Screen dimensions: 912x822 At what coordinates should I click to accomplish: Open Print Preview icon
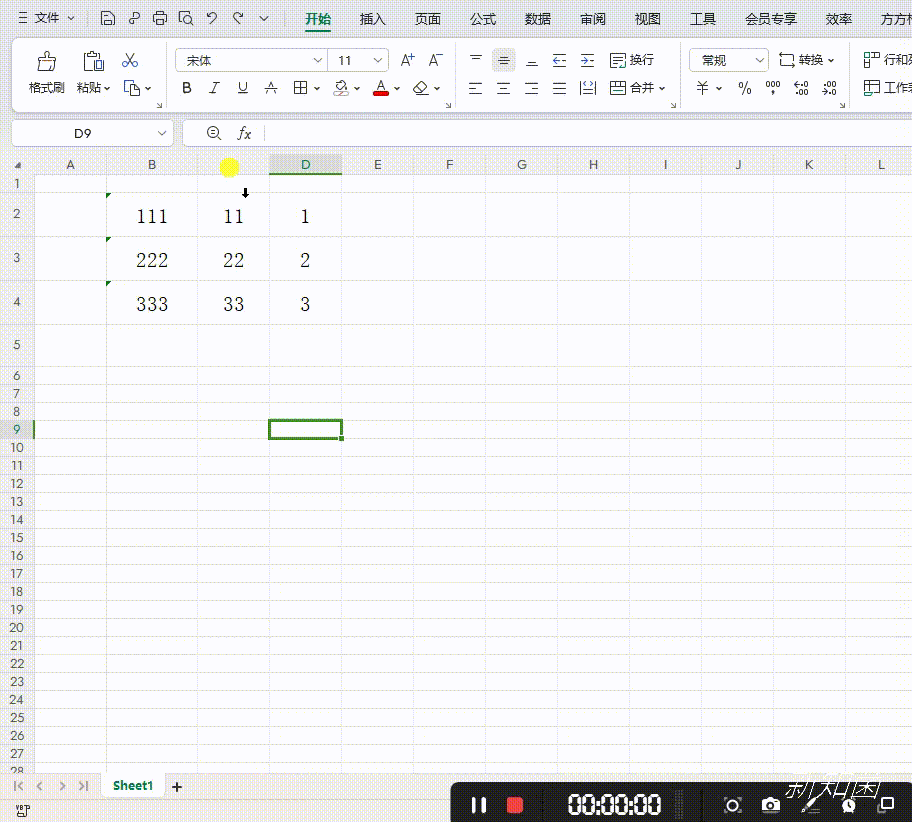coord(186,19)
